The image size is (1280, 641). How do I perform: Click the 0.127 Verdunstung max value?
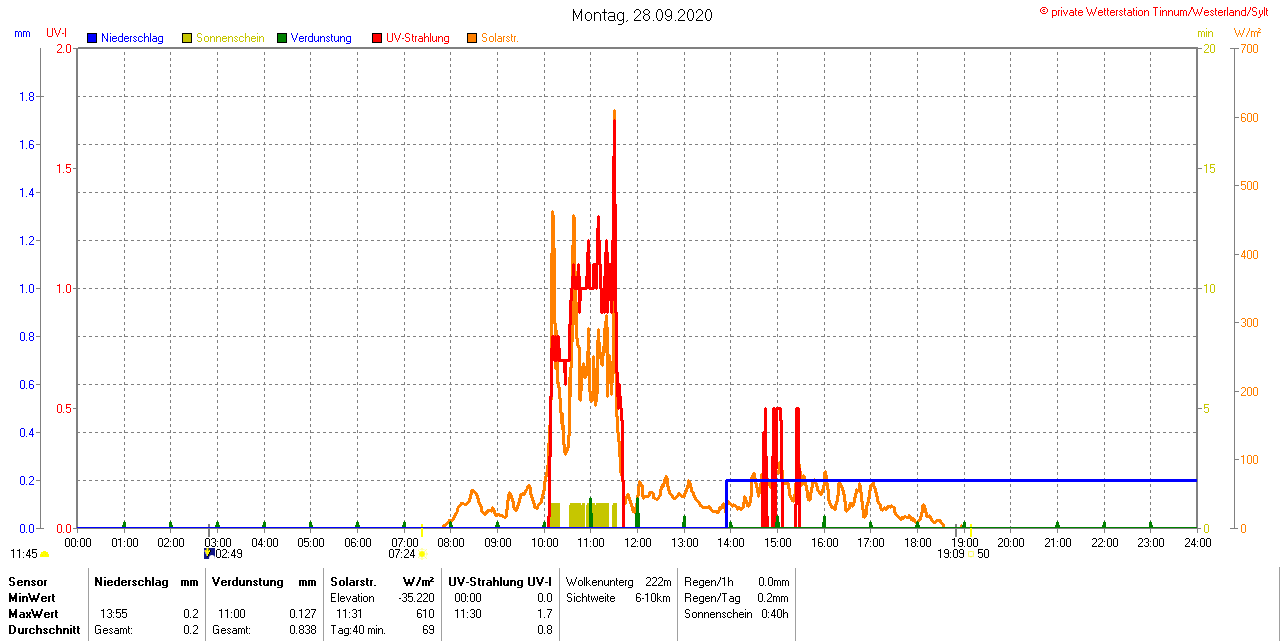tap(301, 613)
